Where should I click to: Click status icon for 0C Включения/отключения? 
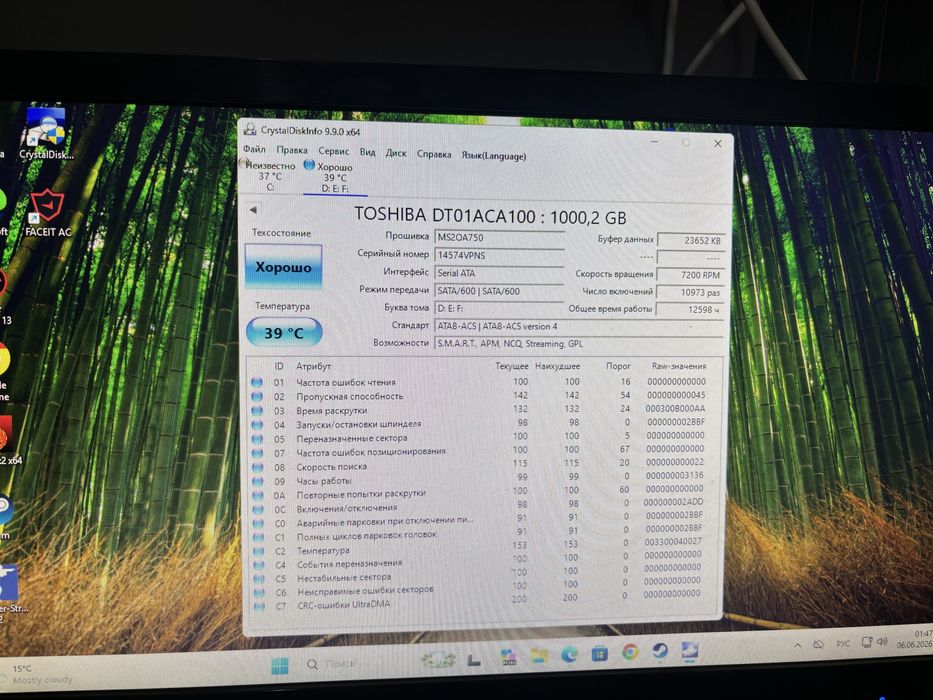coord(258,510)
